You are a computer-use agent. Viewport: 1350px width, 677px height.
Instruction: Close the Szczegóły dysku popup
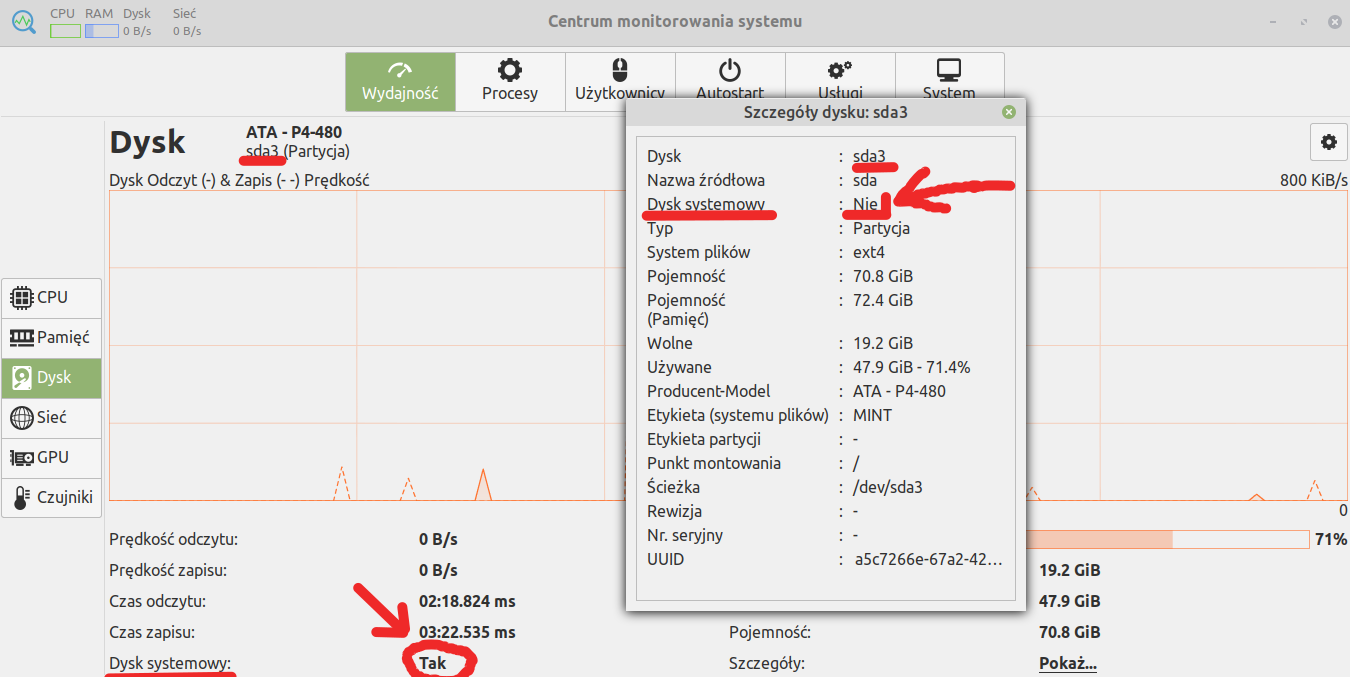pos(1008,113)
